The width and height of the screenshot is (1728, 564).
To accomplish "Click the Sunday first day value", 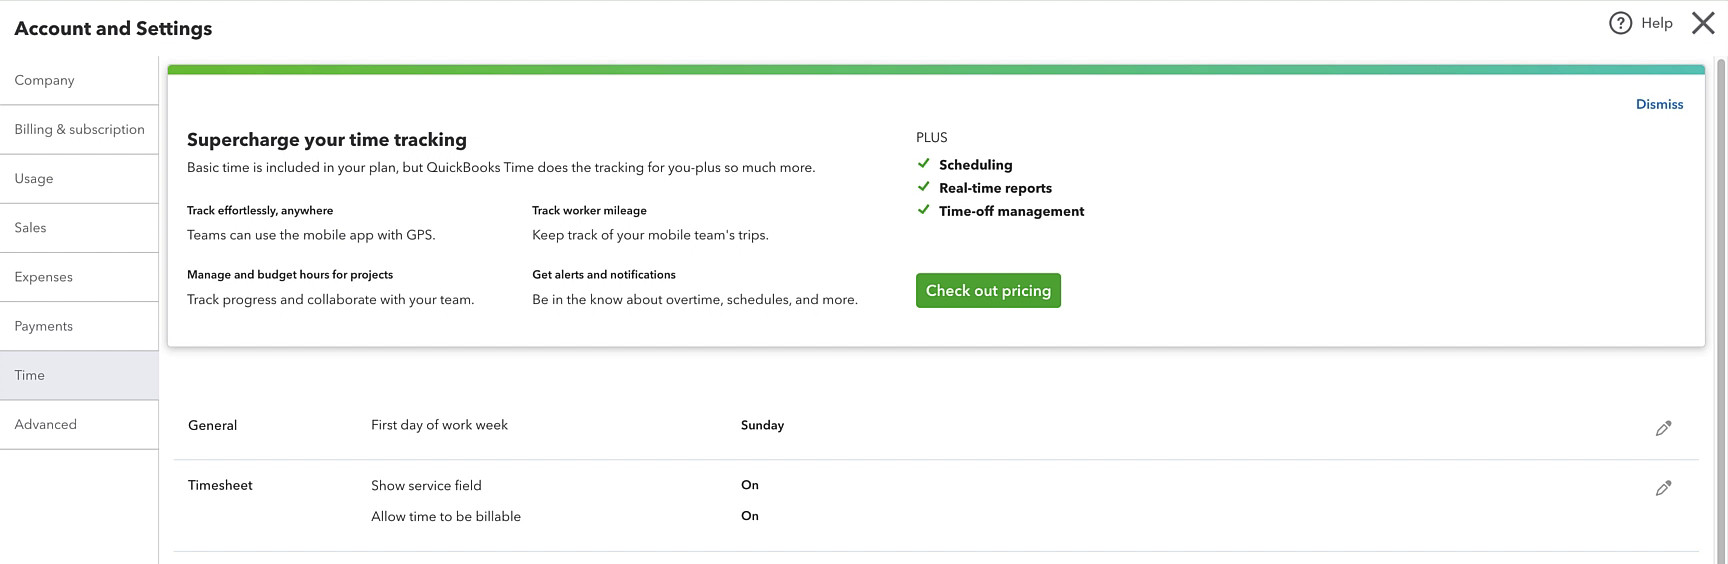I will tap(762, 425).
